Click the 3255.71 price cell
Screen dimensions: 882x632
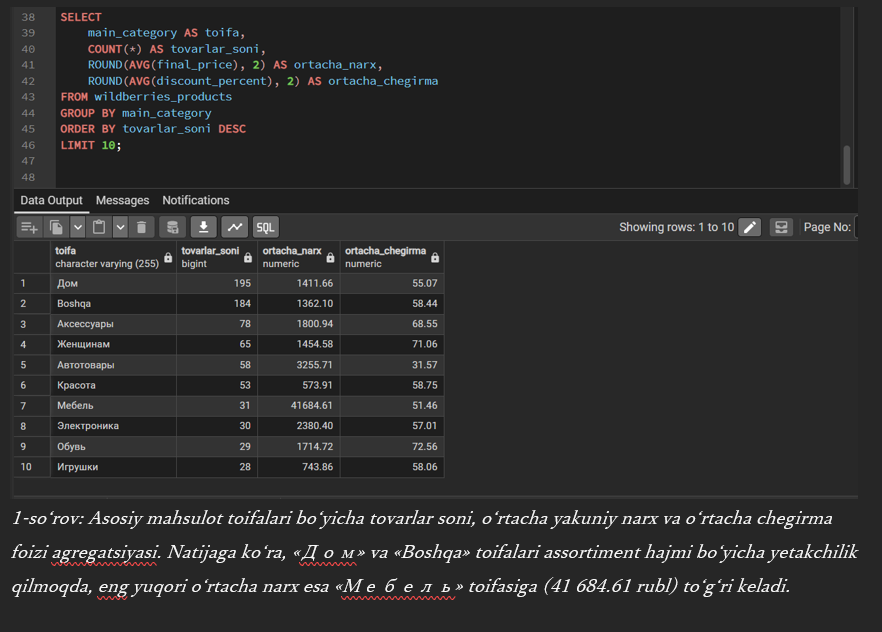(299, 365)
